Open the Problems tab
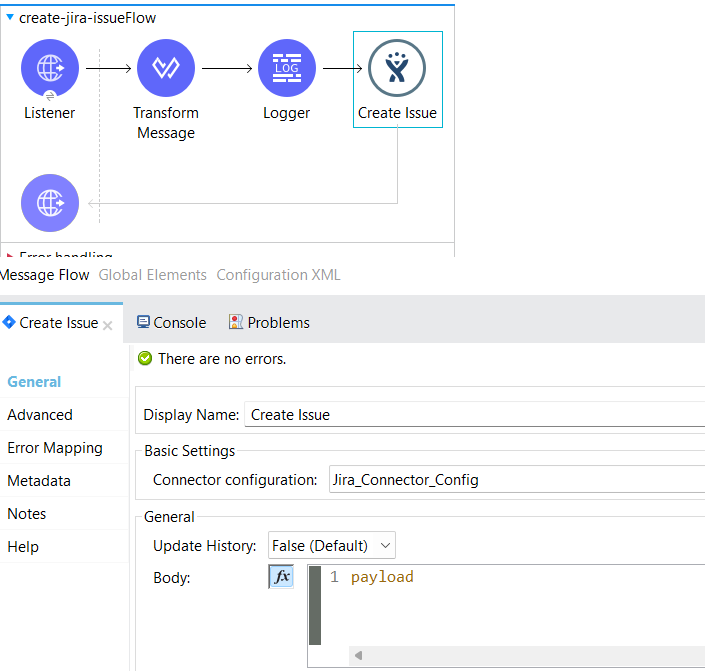 269,323
